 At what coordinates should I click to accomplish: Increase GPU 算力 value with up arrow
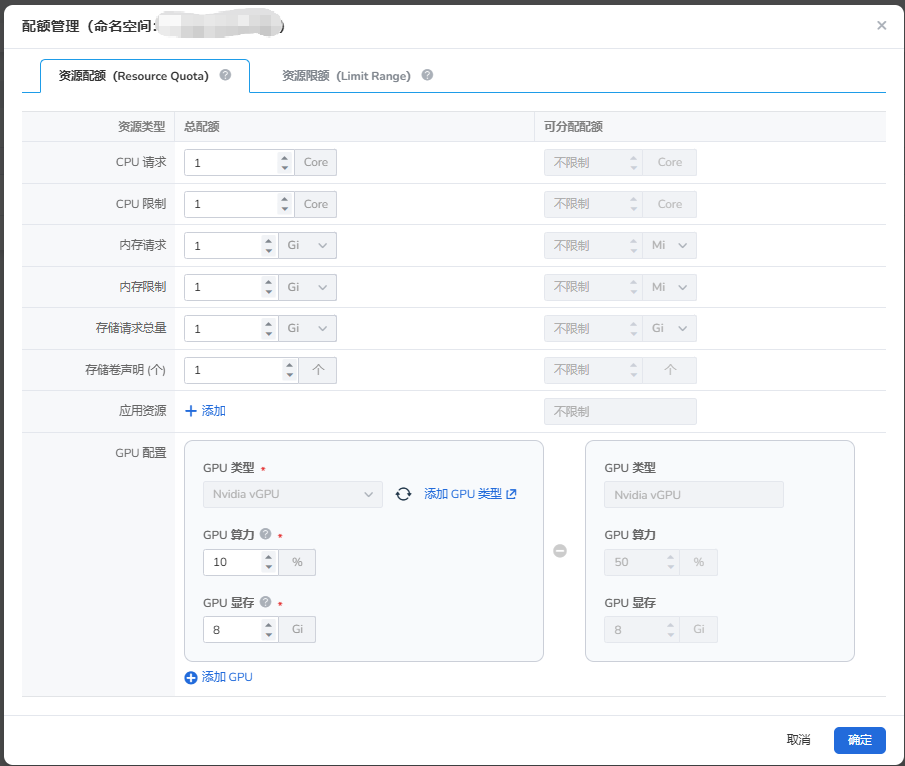coord(268,557)
